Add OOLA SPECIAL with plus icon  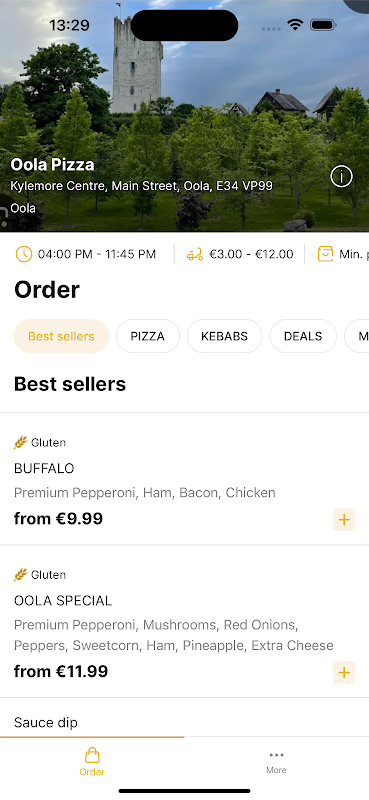pos(344,672)
